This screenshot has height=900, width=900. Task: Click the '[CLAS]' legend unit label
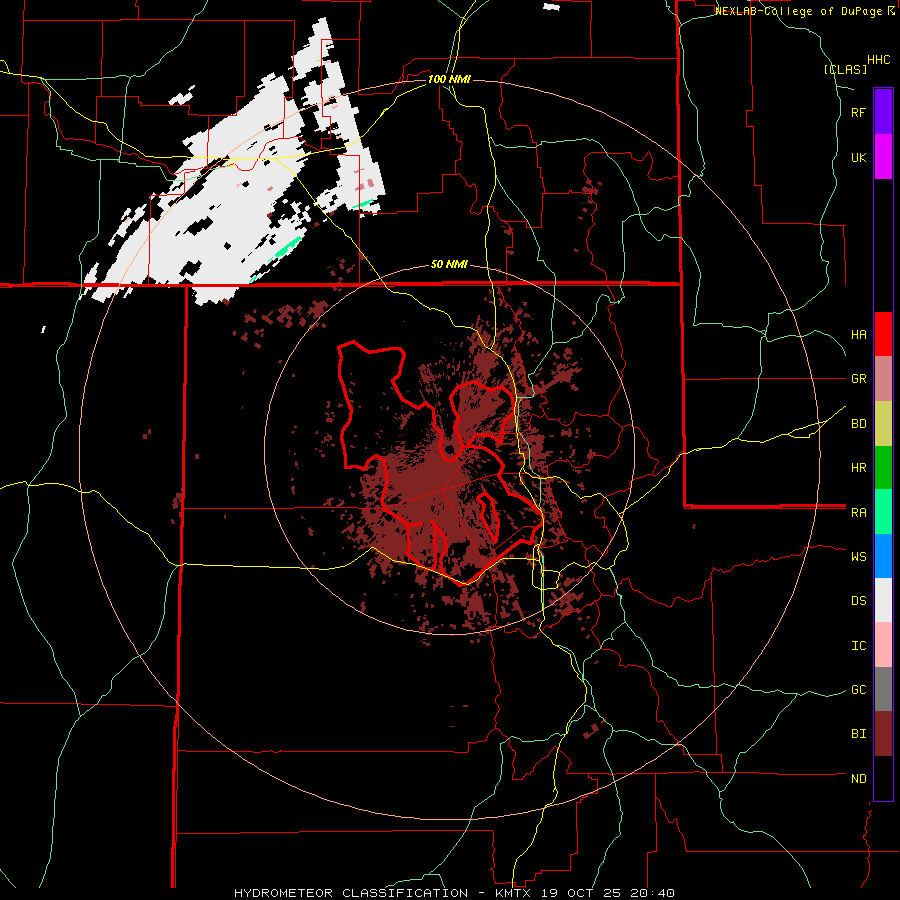click(845, 70)
